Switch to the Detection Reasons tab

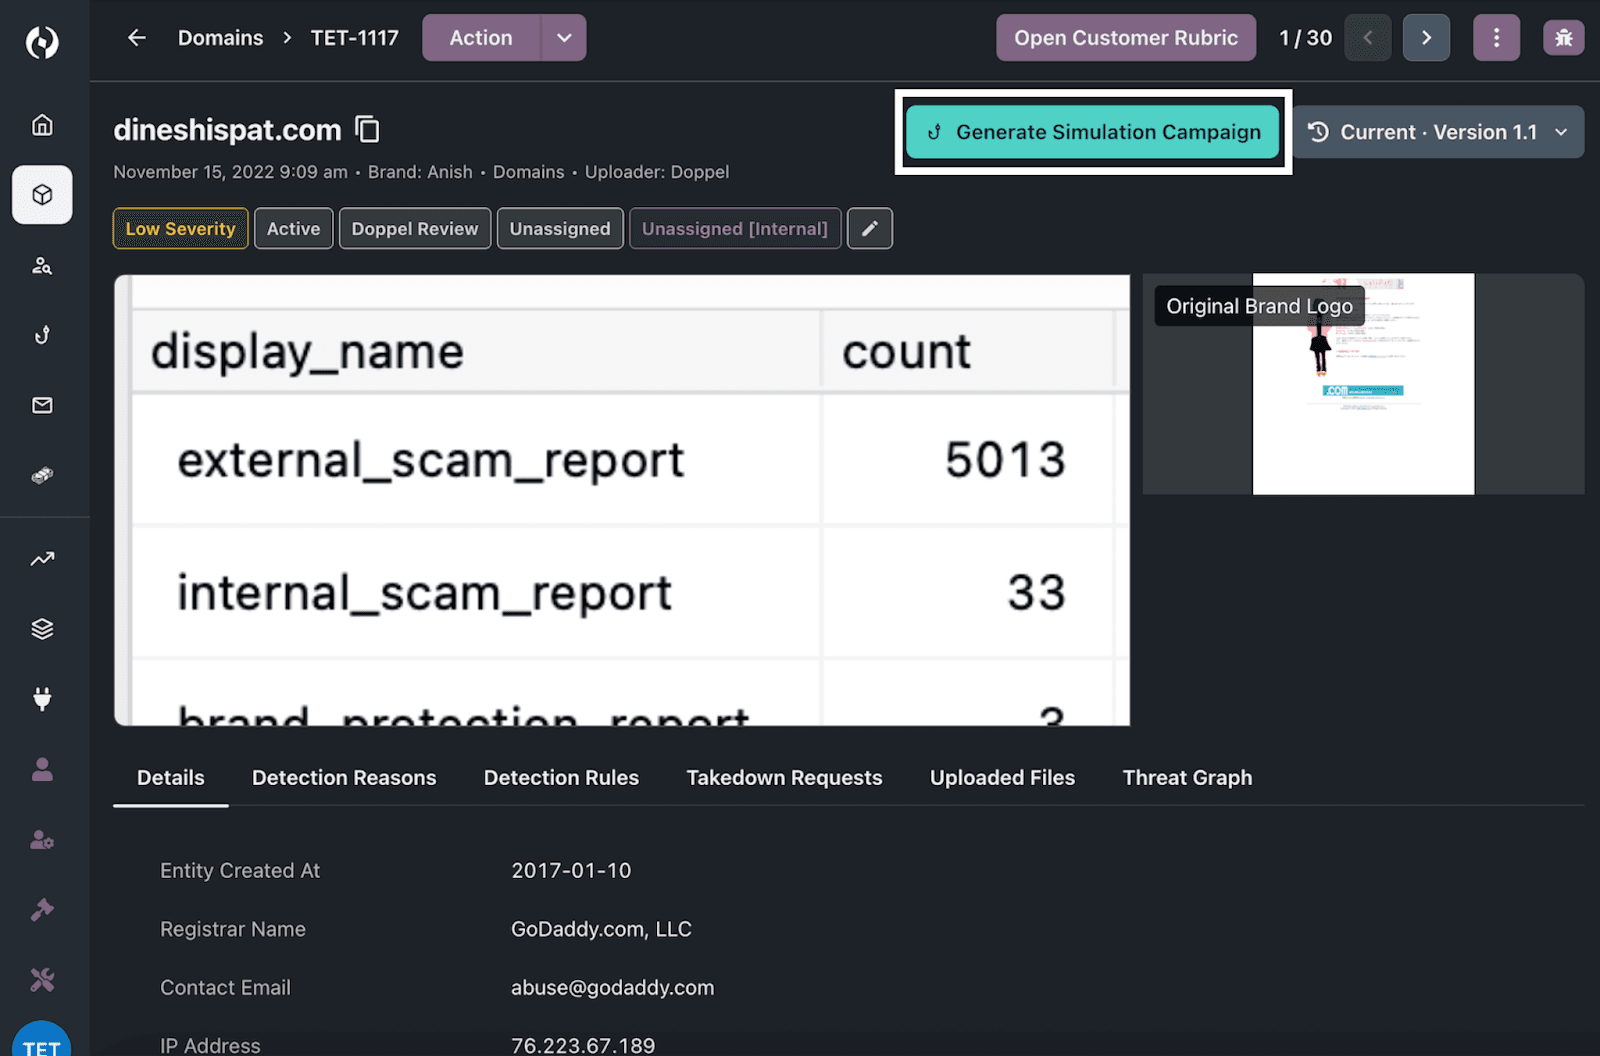[344, 778]
